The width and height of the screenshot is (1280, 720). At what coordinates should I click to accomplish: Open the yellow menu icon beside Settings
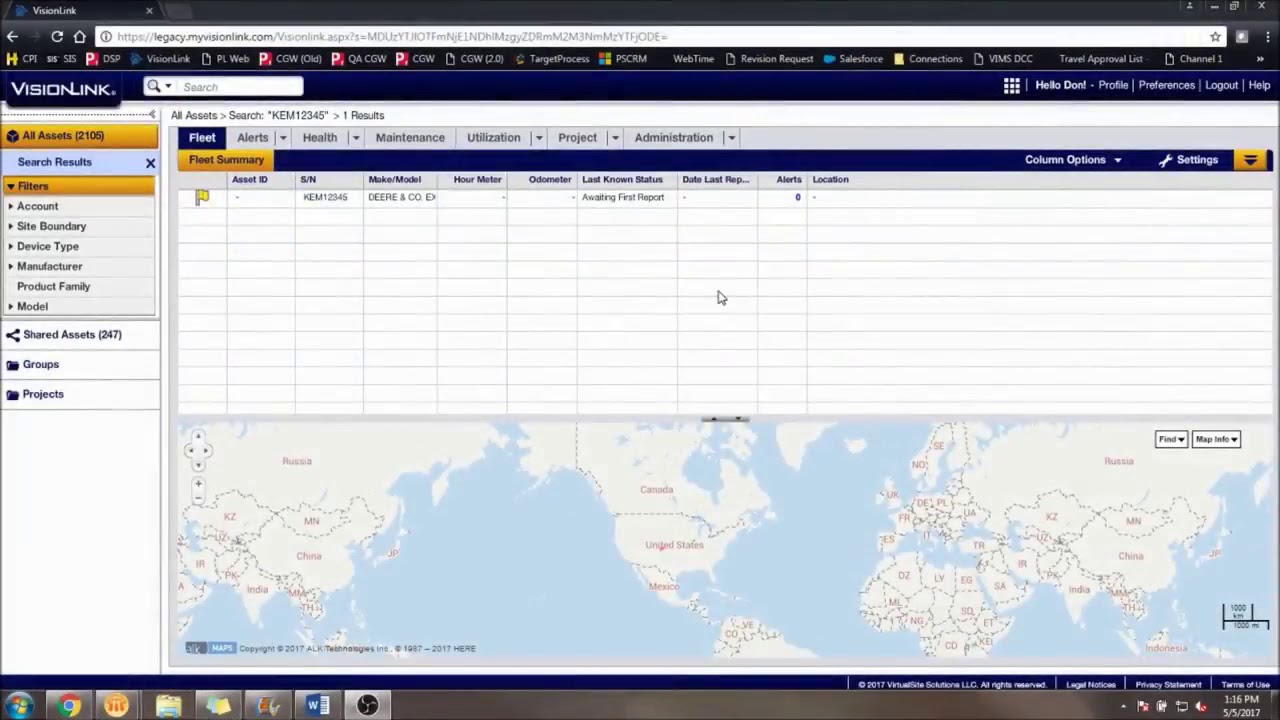pos(1250,160)
